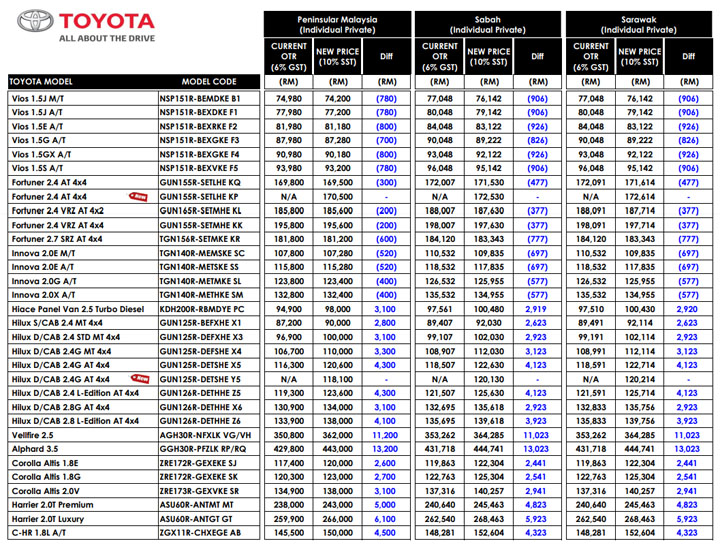Click the '3,300' diff for Hilux D/CAB 2.4G MT
720x554 pixels.
coord(385,351)
